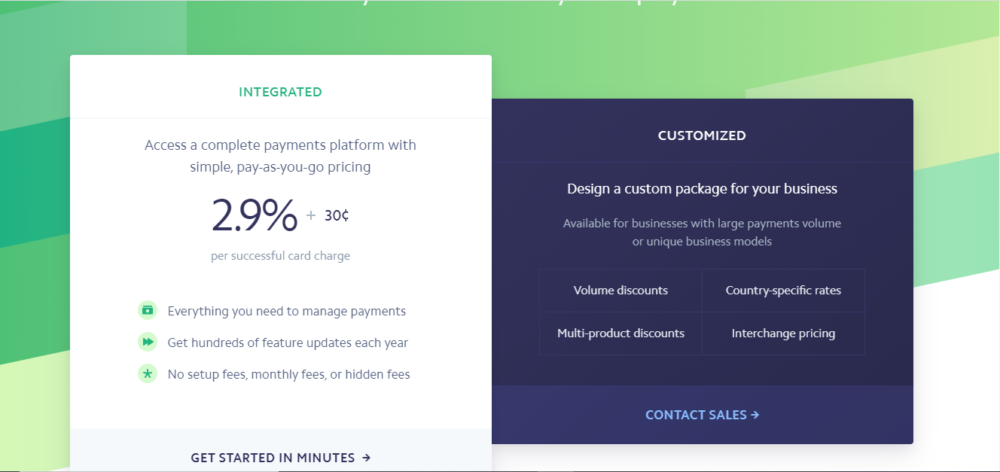Pick the 'Interchange pricing' cell
This screenshot has width=1000, height=472.
click(x=783, y=333)
